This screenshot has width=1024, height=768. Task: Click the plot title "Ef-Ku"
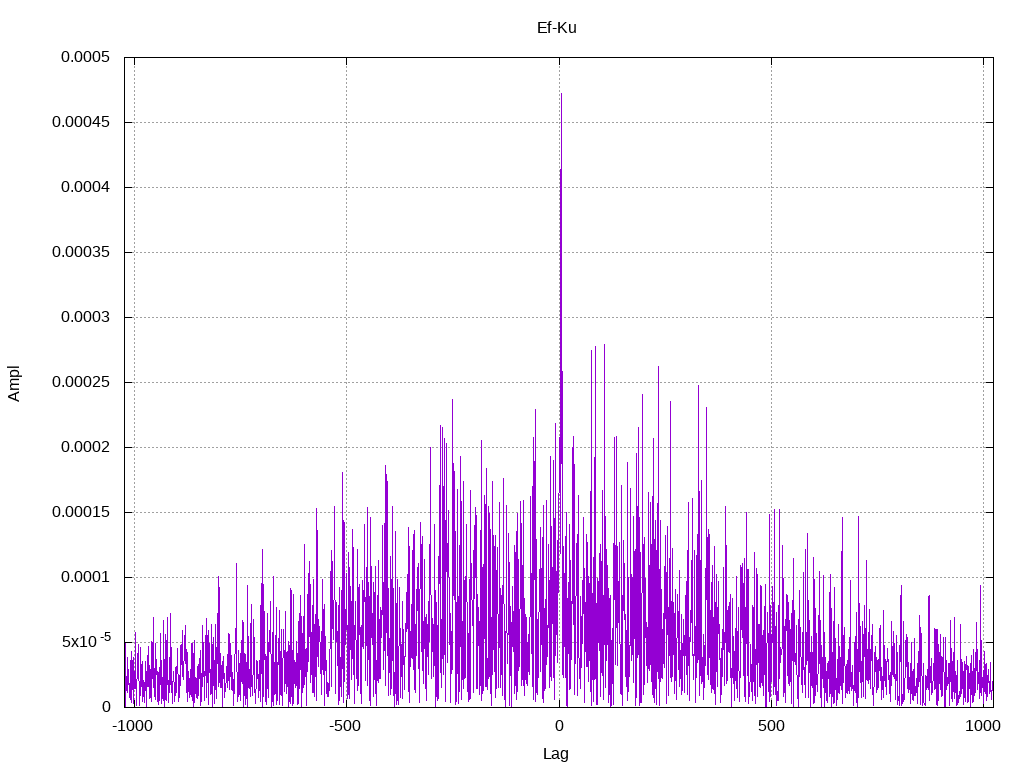pyautogui.click(x=556, y=28)
